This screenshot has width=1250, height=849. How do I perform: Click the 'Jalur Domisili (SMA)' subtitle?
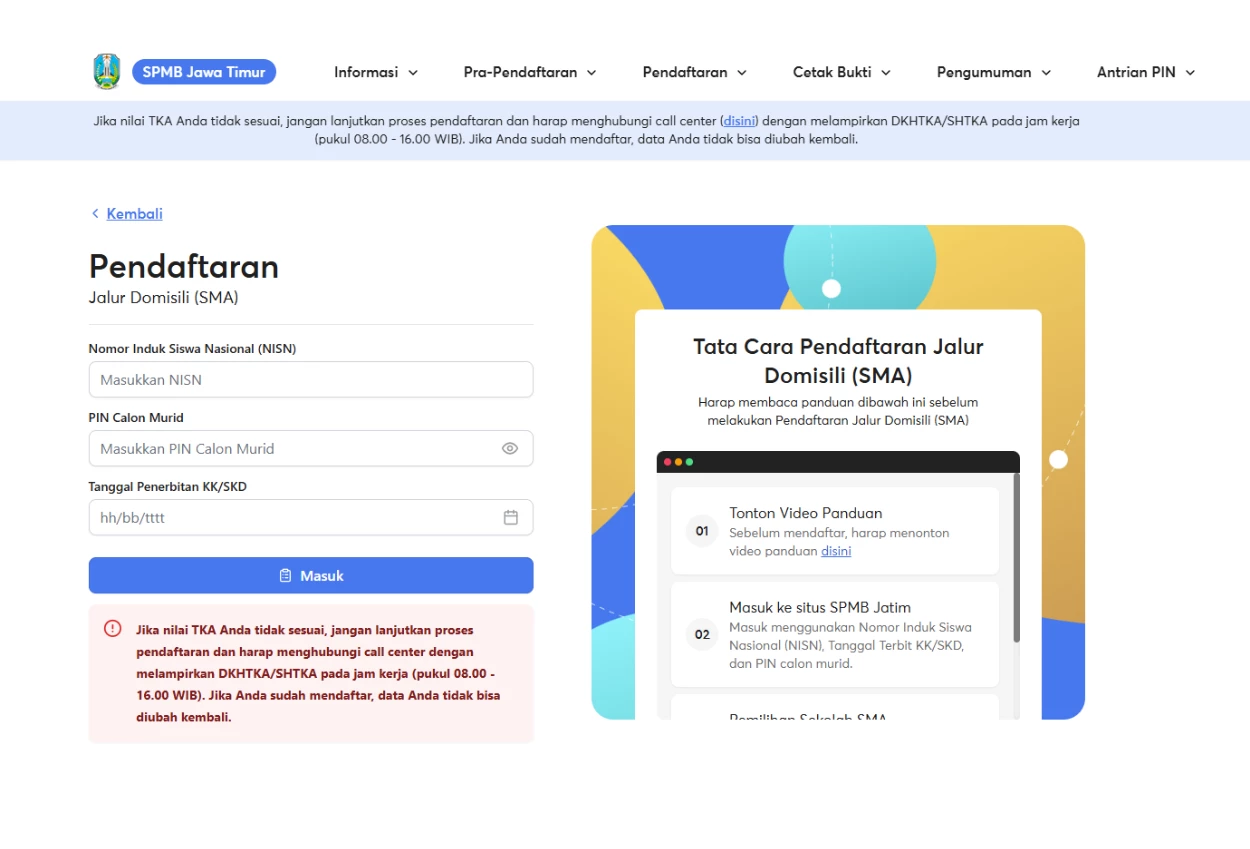[x=164, y=298]
